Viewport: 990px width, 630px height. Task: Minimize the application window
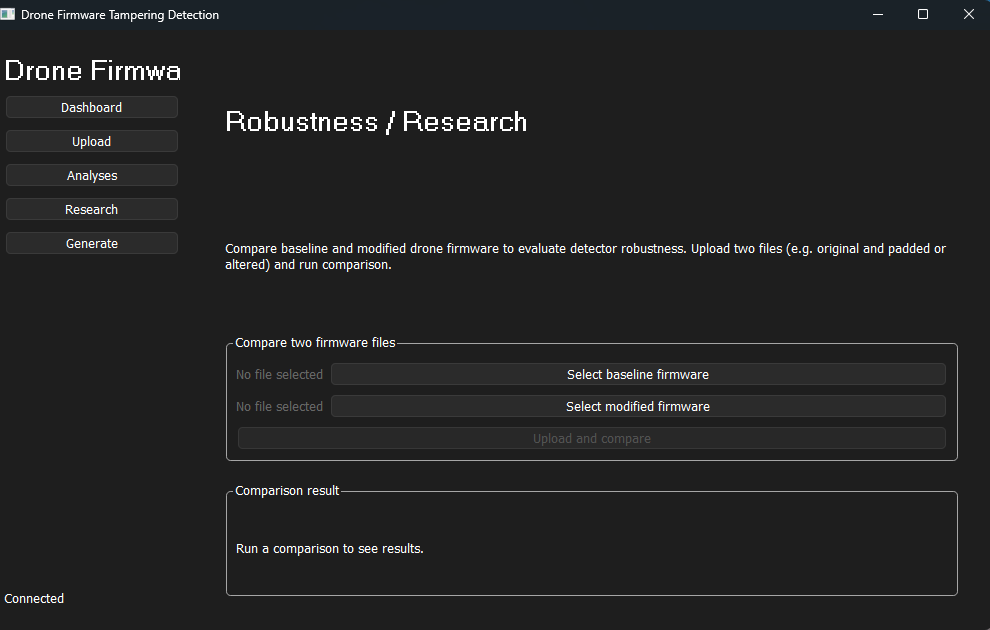877,14
